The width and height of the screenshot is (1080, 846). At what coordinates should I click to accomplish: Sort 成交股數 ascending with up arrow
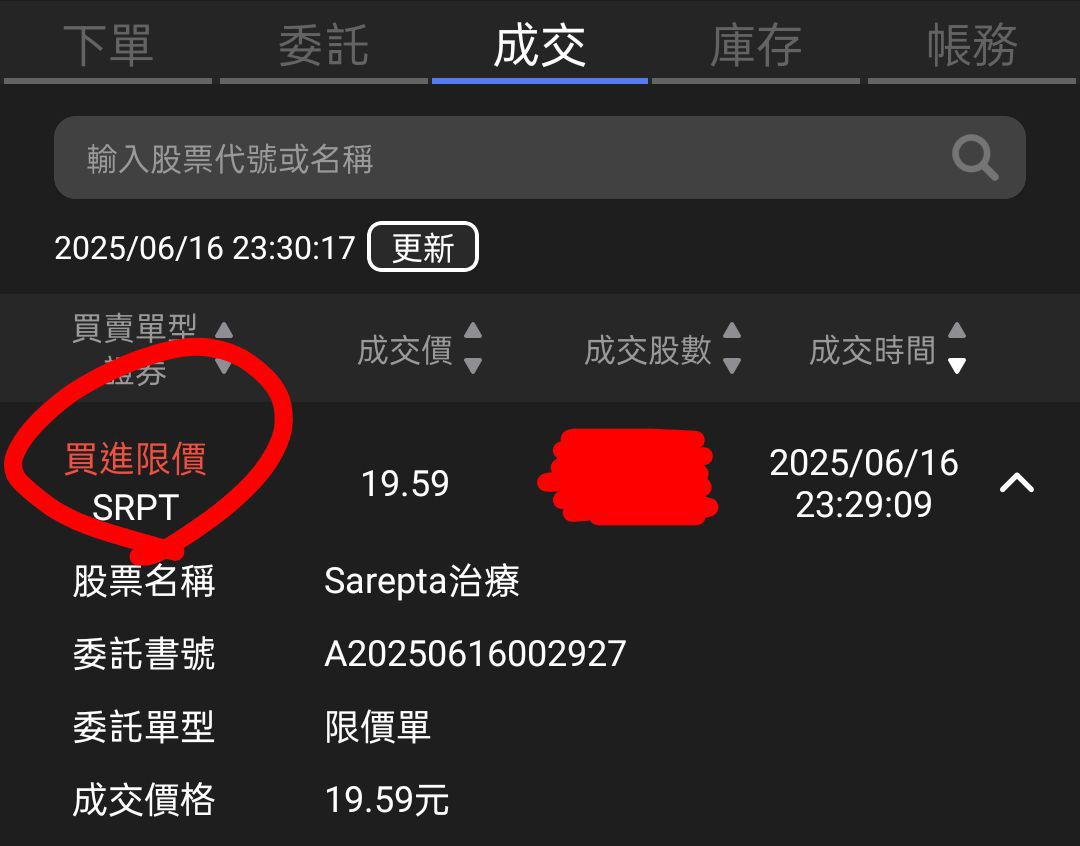(732, 331)
